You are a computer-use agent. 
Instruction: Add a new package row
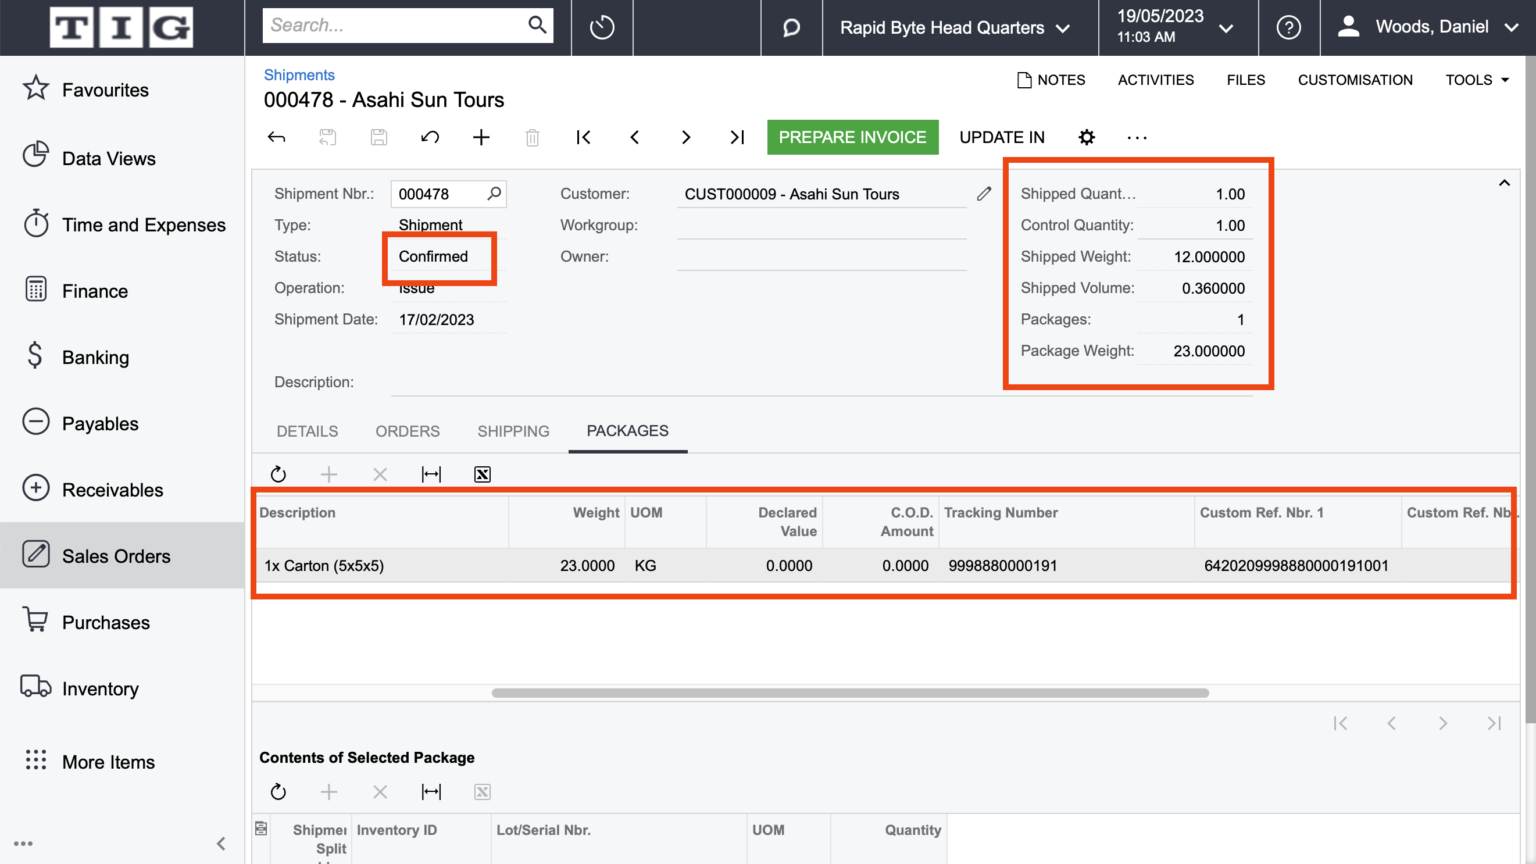pyautogui.click(x=329, y=474)
